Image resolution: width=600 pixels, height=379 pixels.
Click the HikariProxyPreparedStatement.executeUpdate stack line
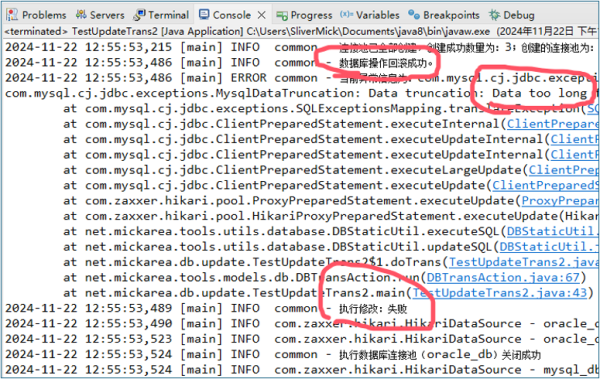pos(331,216)
